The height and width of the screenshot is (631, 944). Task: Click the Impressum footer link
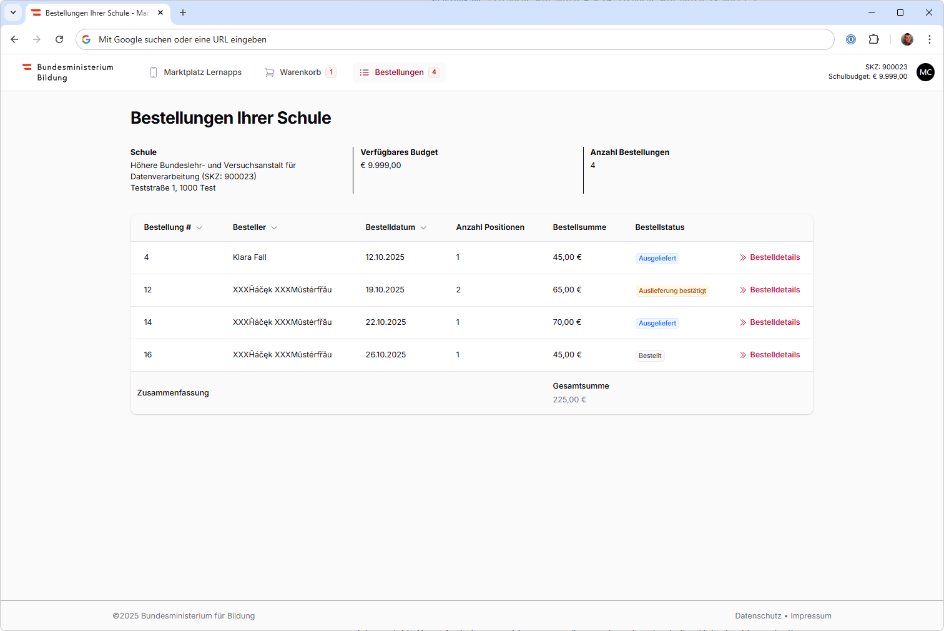click(x=810, y=616)
